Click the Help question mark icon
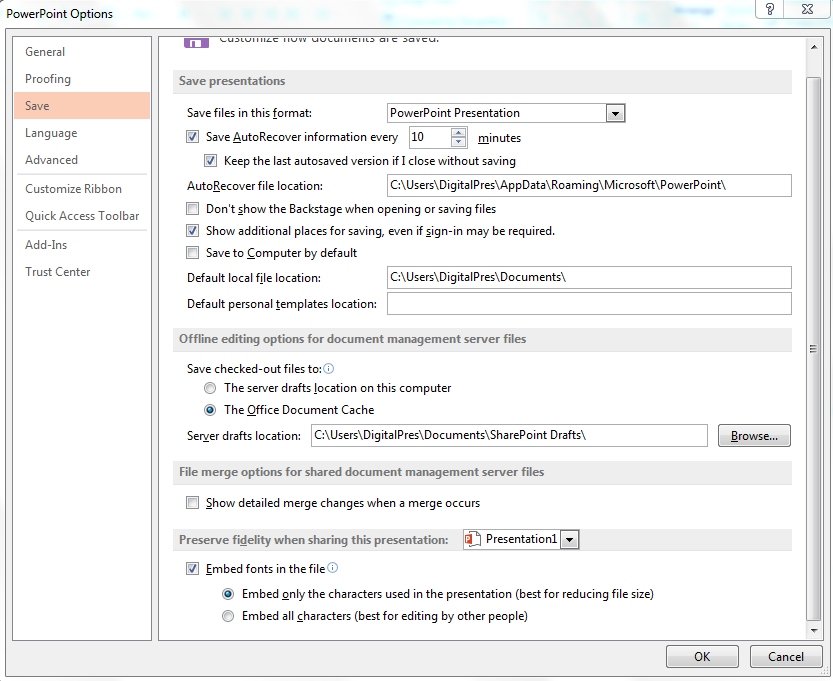Viewport: 833px width, 681px height. [770, 9]
